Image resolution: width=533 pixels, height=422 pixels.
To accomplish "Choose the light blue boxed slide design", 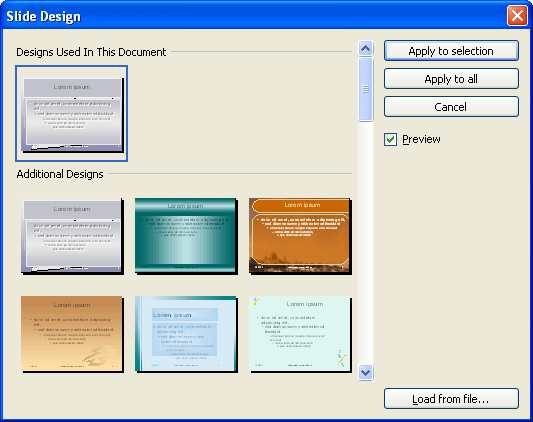I will click(x=186, y=334).
